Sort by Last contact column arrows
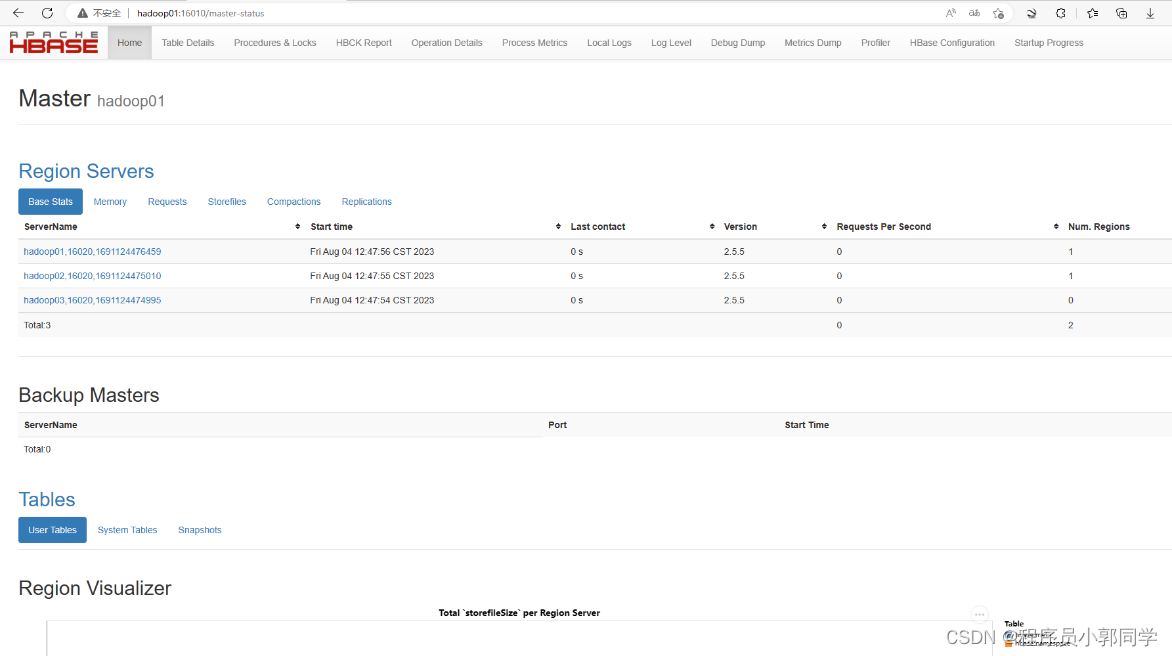 (x=712, y=226)
